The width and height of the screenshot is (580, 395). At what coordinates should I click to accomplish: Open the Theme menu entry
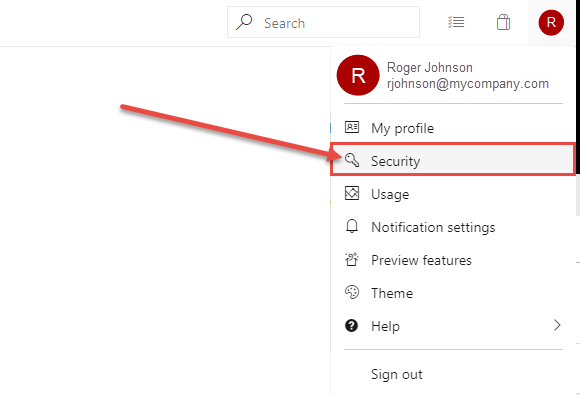pyautogui.click(x=452, y=293)
